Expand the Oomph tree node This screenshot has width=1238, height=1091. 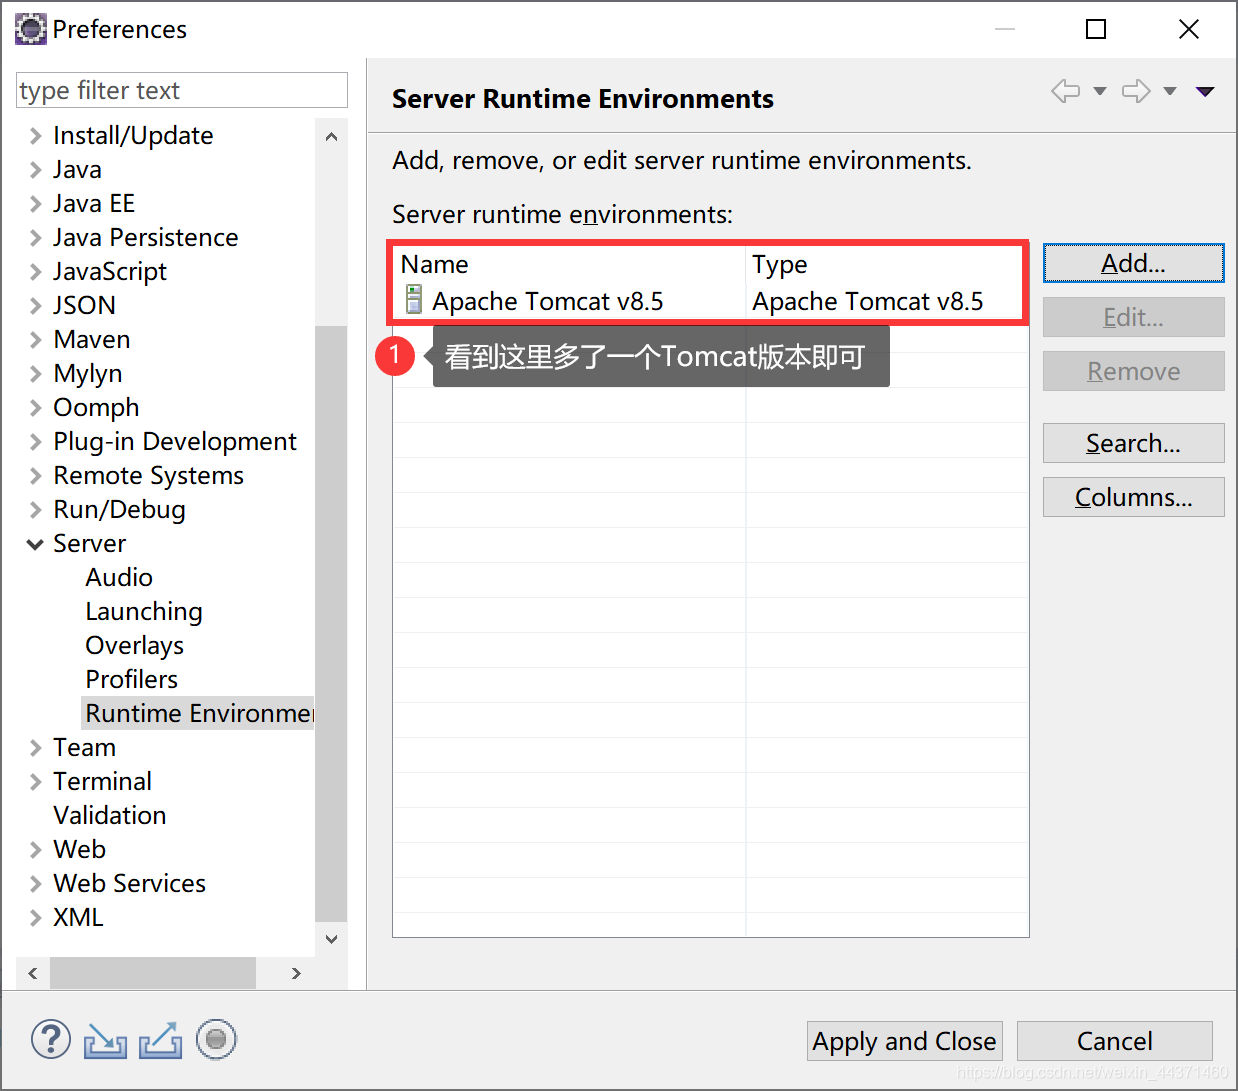tap(35, 408)
